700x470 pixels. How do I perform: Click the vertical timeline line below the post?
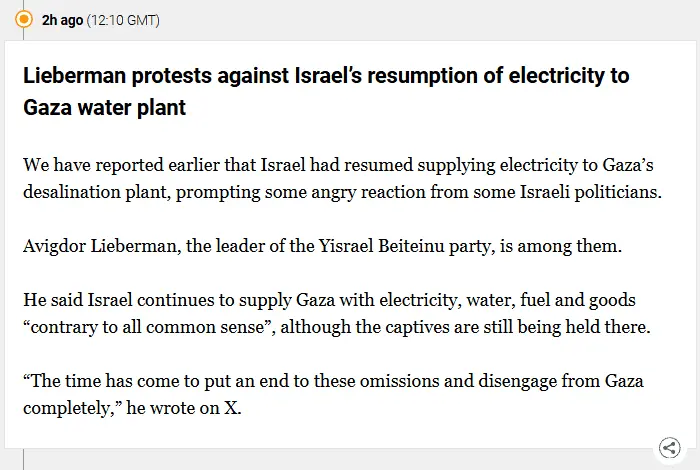point(24,458)
